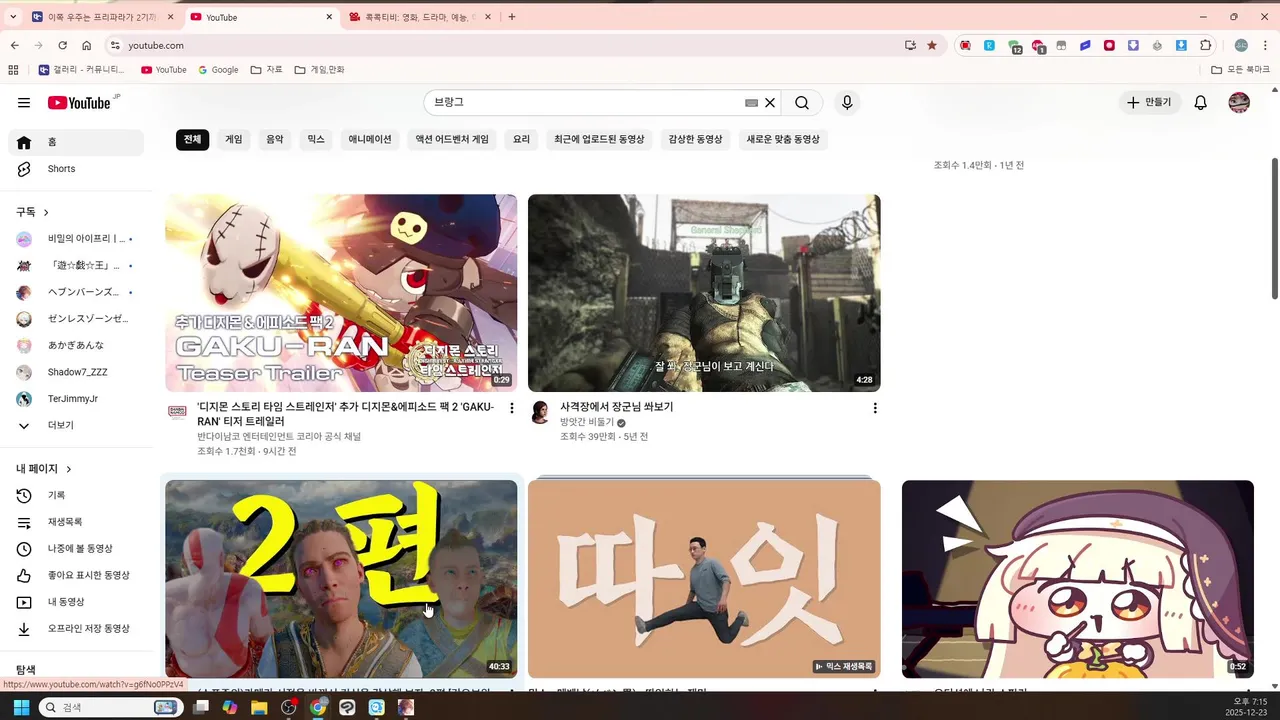Start voice search with the microphone

[x=847, y=103]
